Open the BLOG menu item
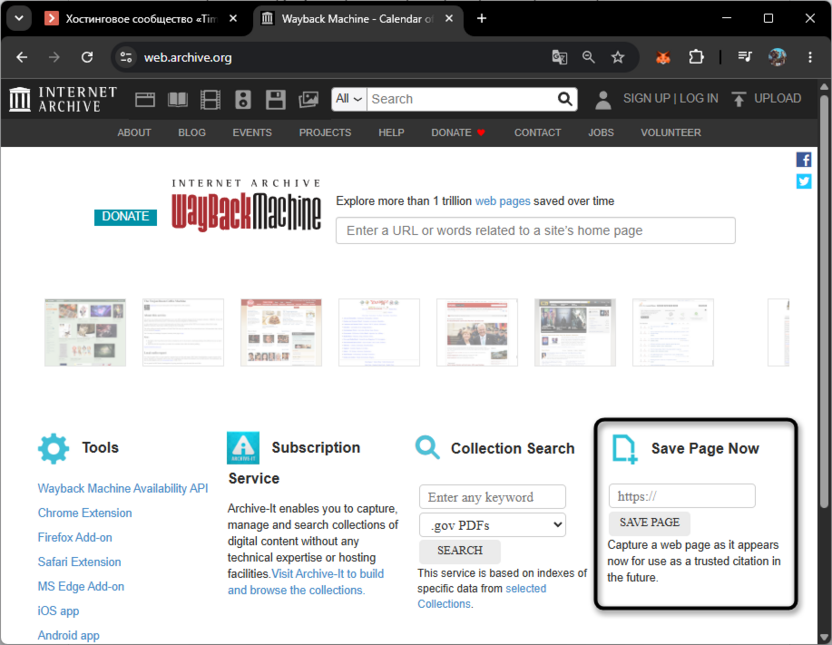 192,133
